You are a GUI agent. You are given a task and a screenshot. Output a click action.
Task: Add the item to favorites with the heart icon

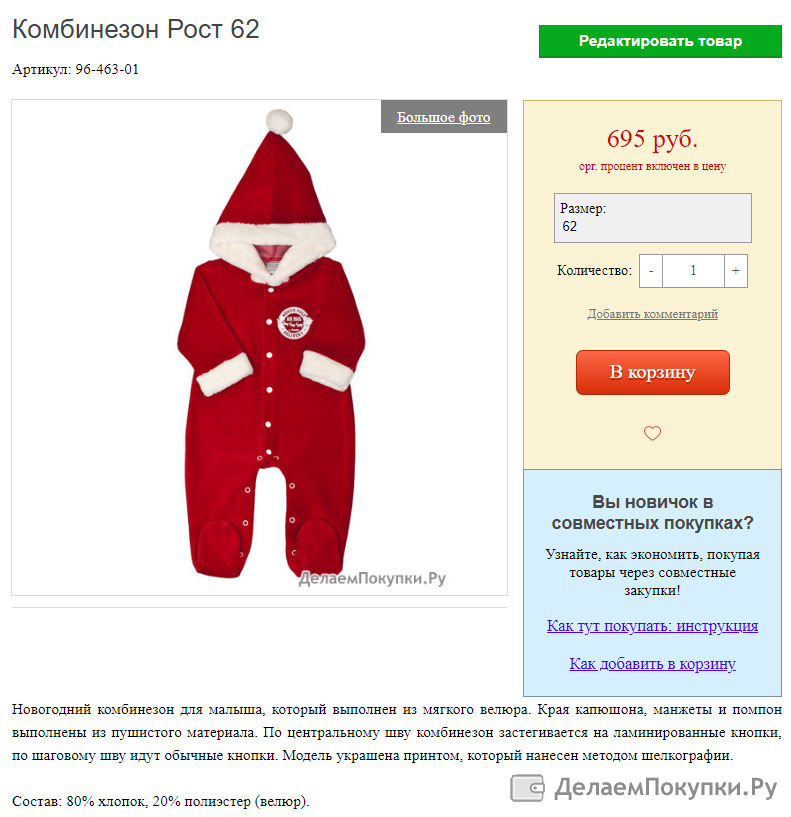(652, 433)
